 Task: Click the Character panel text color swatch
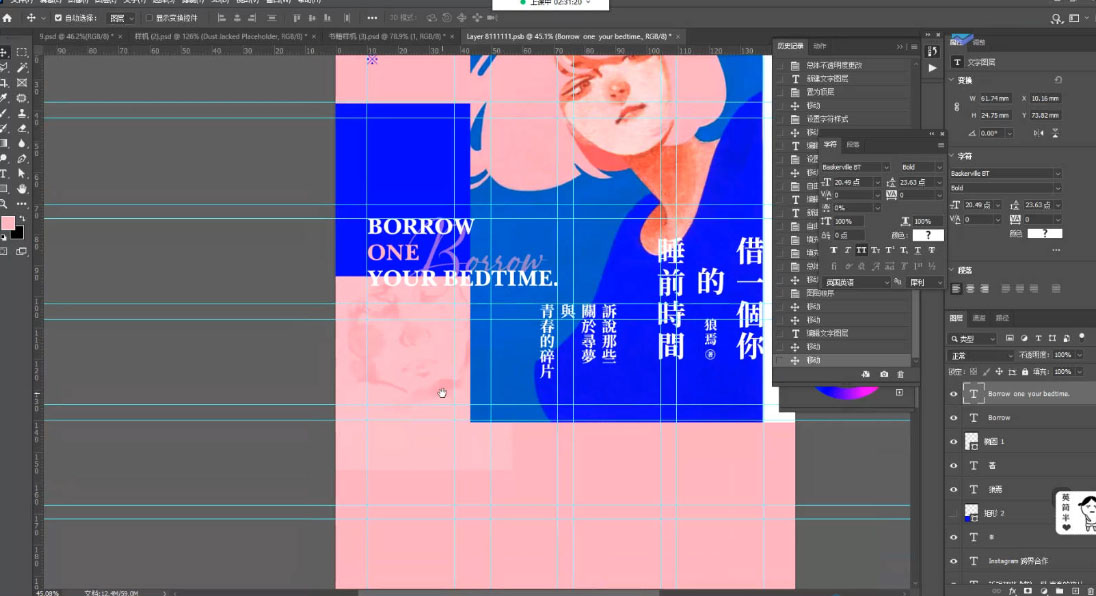point(928,235)
